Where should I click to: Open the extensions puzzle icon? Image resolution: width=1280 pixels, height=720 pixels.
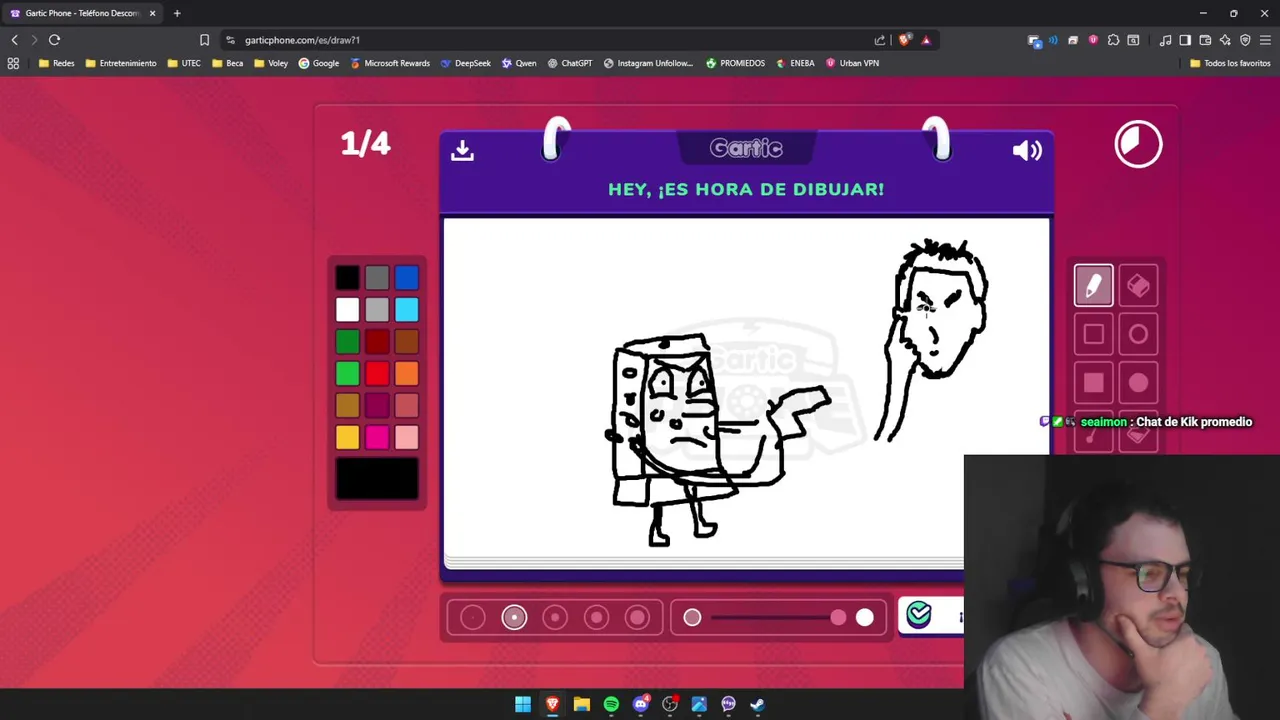coord(1113,40)
